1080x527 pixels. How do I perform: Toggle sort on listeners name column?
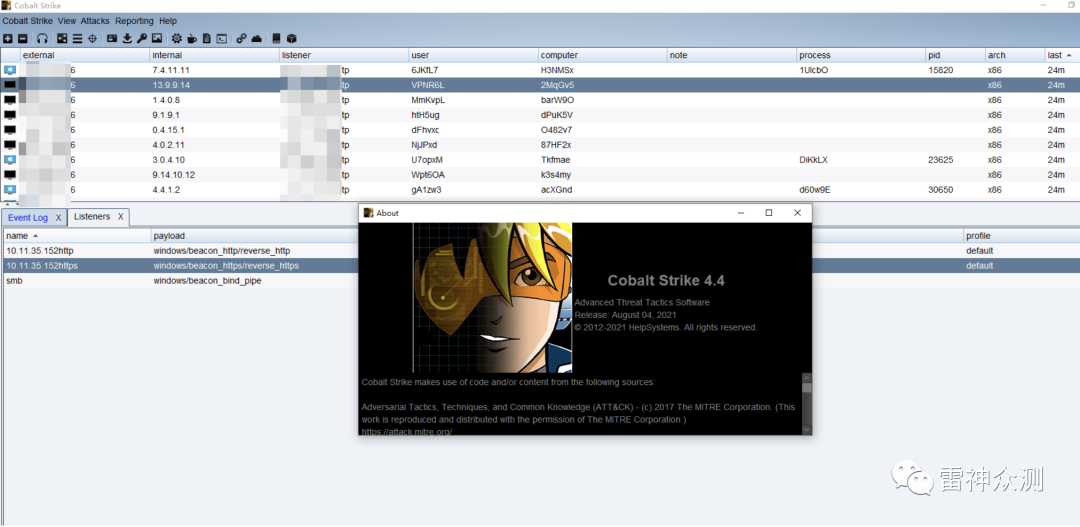point(76,236)
